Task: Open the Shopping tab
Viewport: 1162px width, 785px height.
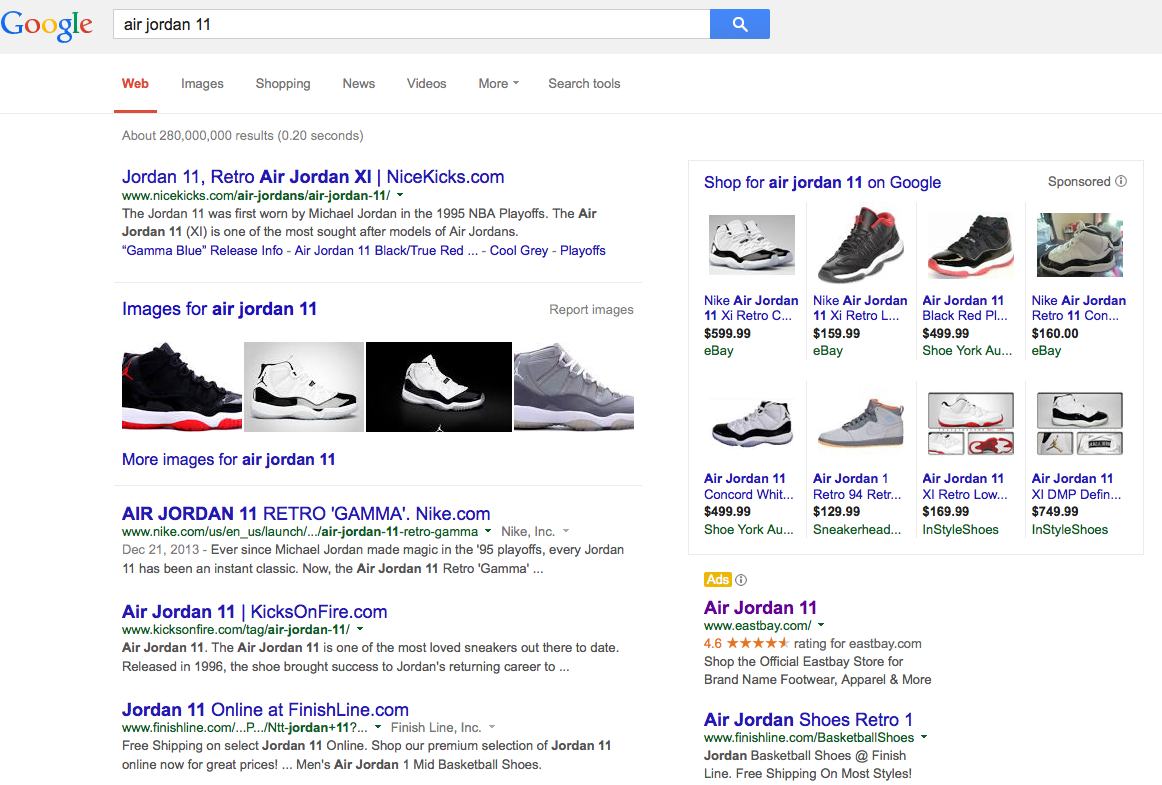Action: click(283, 84)
